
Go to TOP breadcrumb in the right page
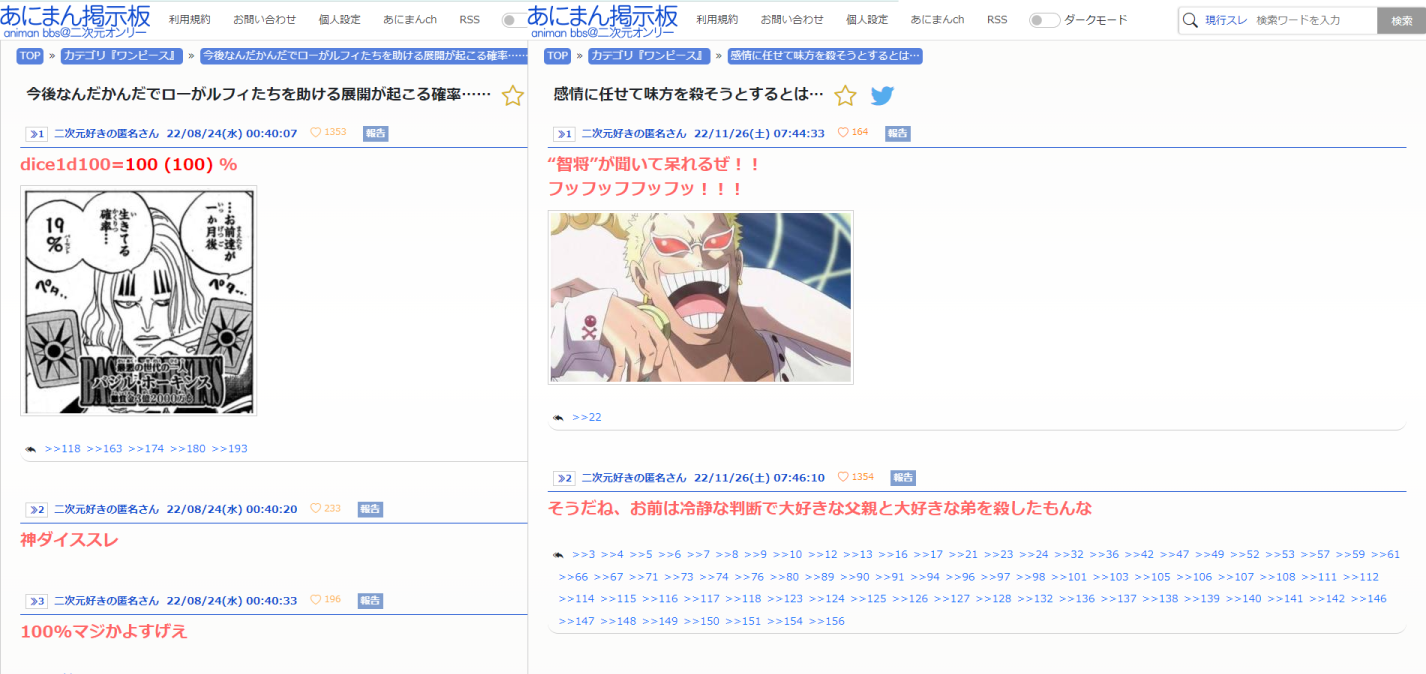click(557, 56)
